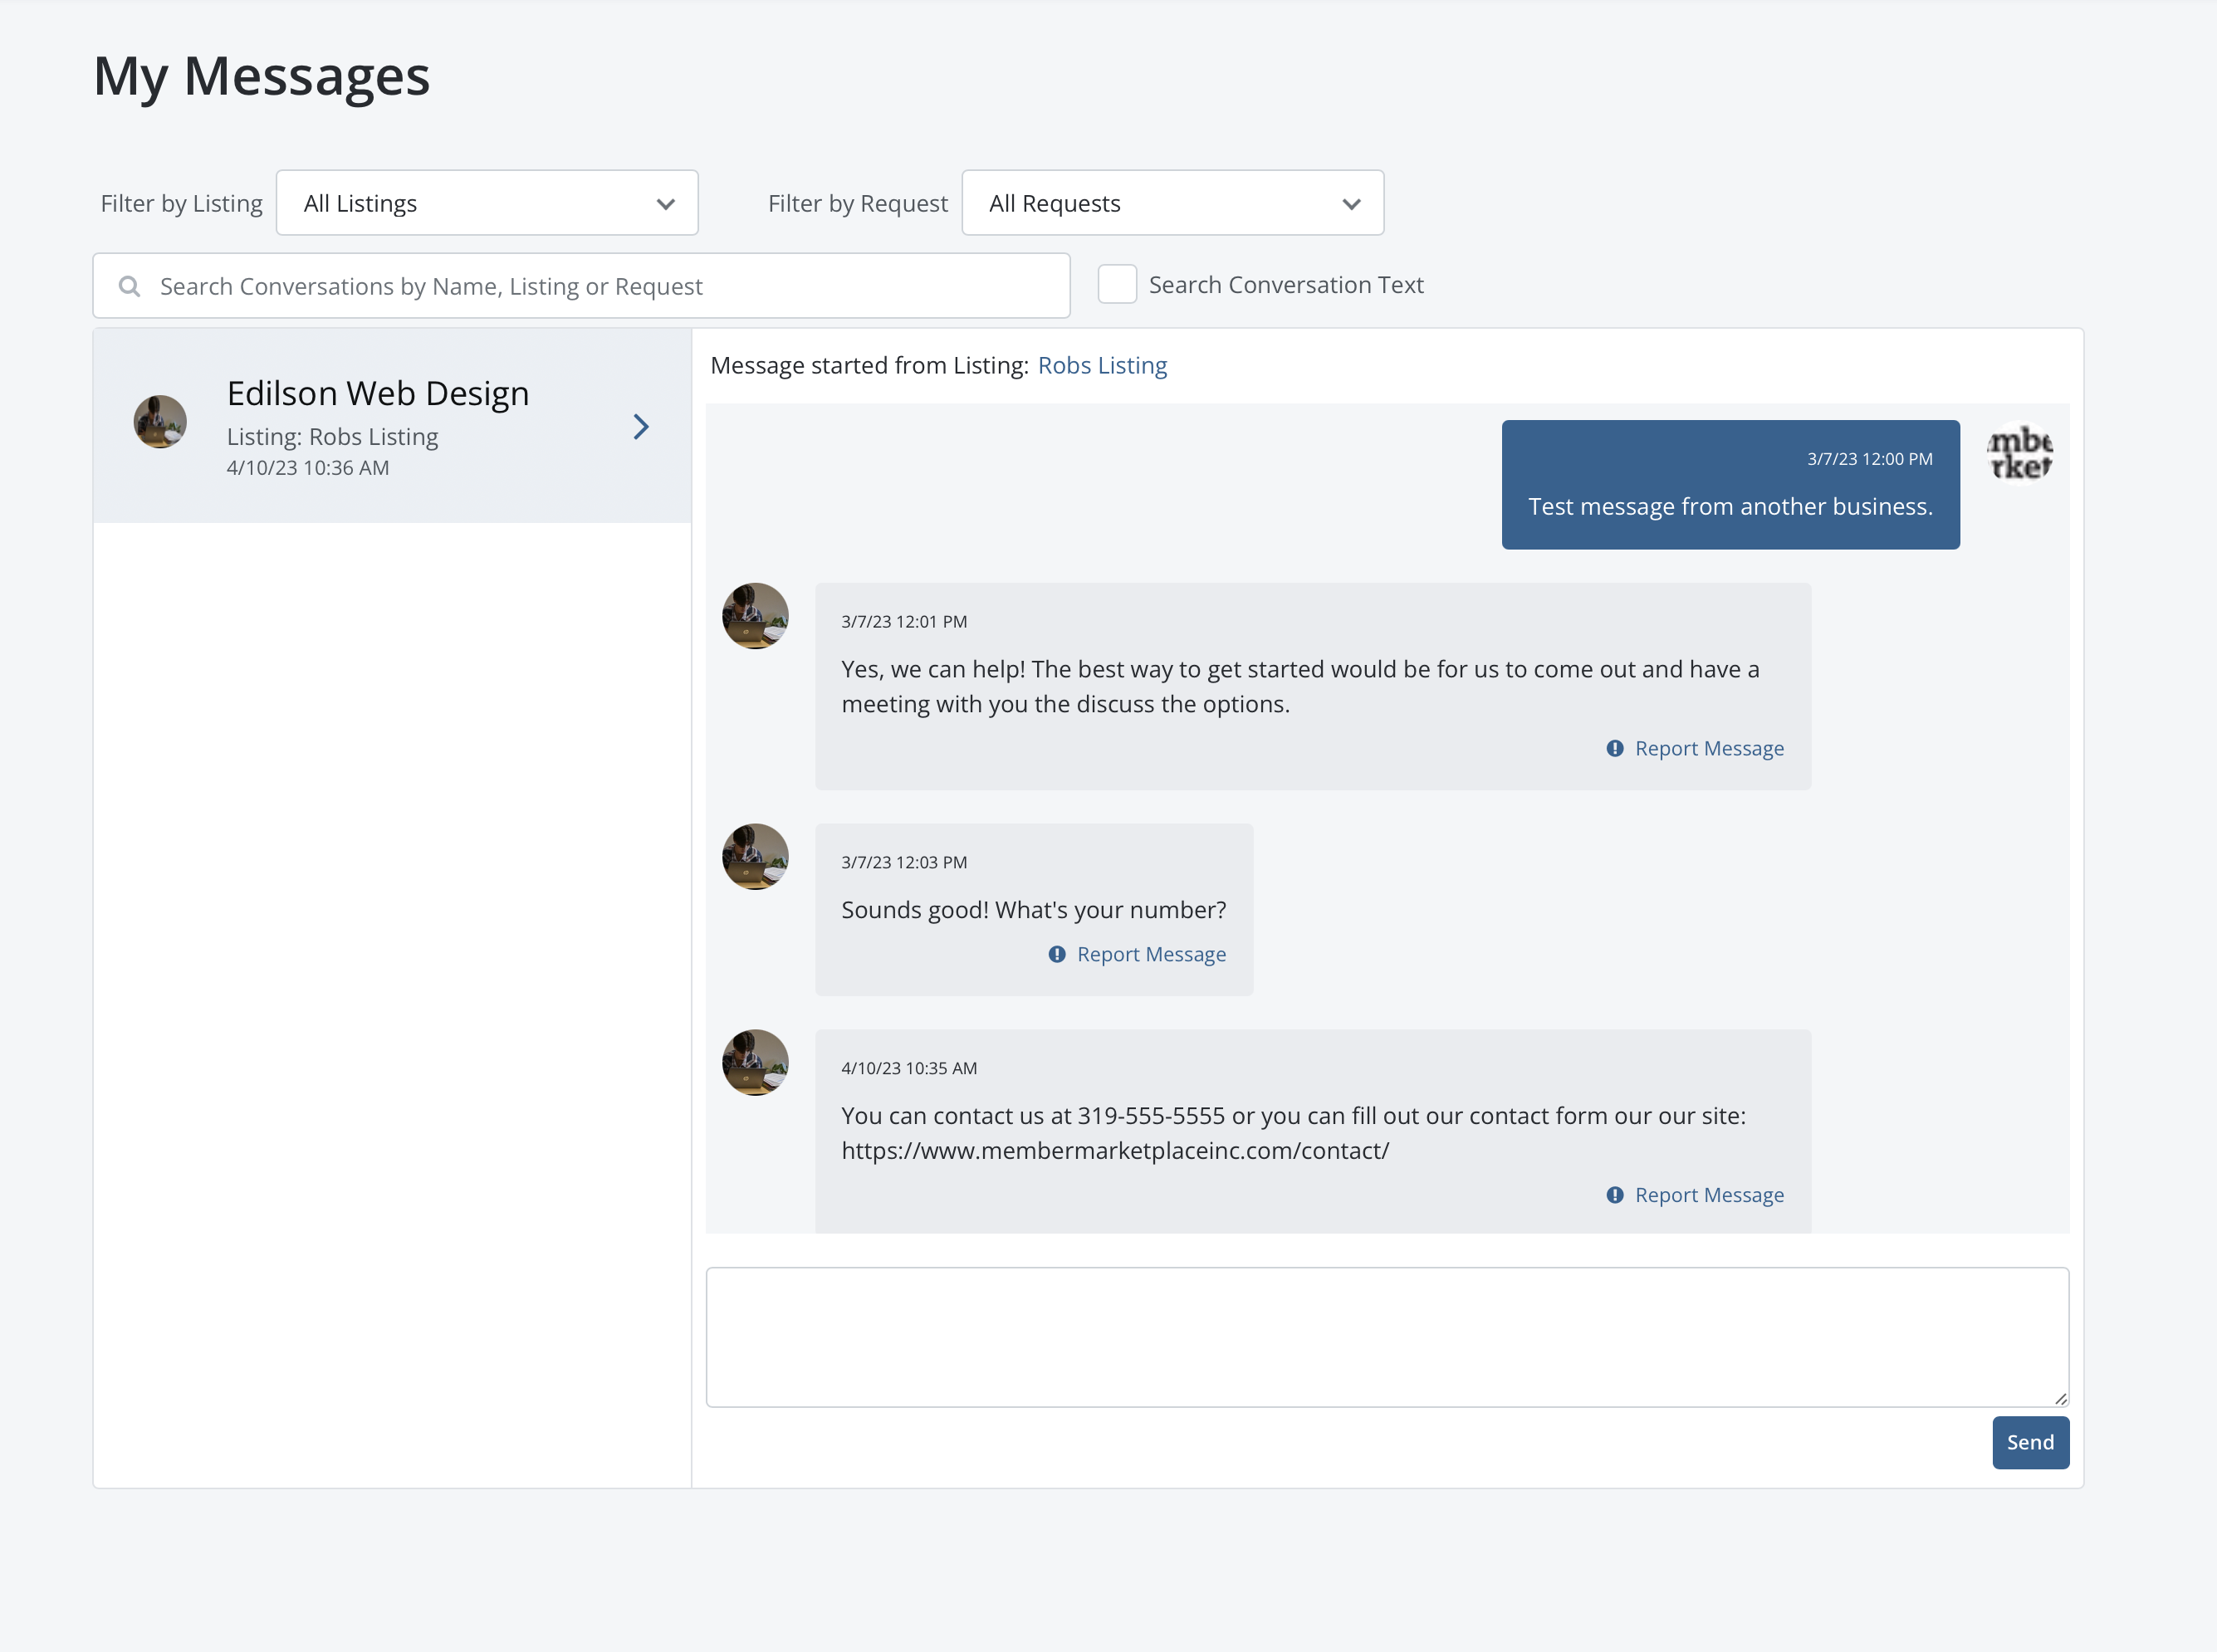2217x1652 pixels.
Task: Click 'Message started from Listing:' text
Action: click(869, 365)
